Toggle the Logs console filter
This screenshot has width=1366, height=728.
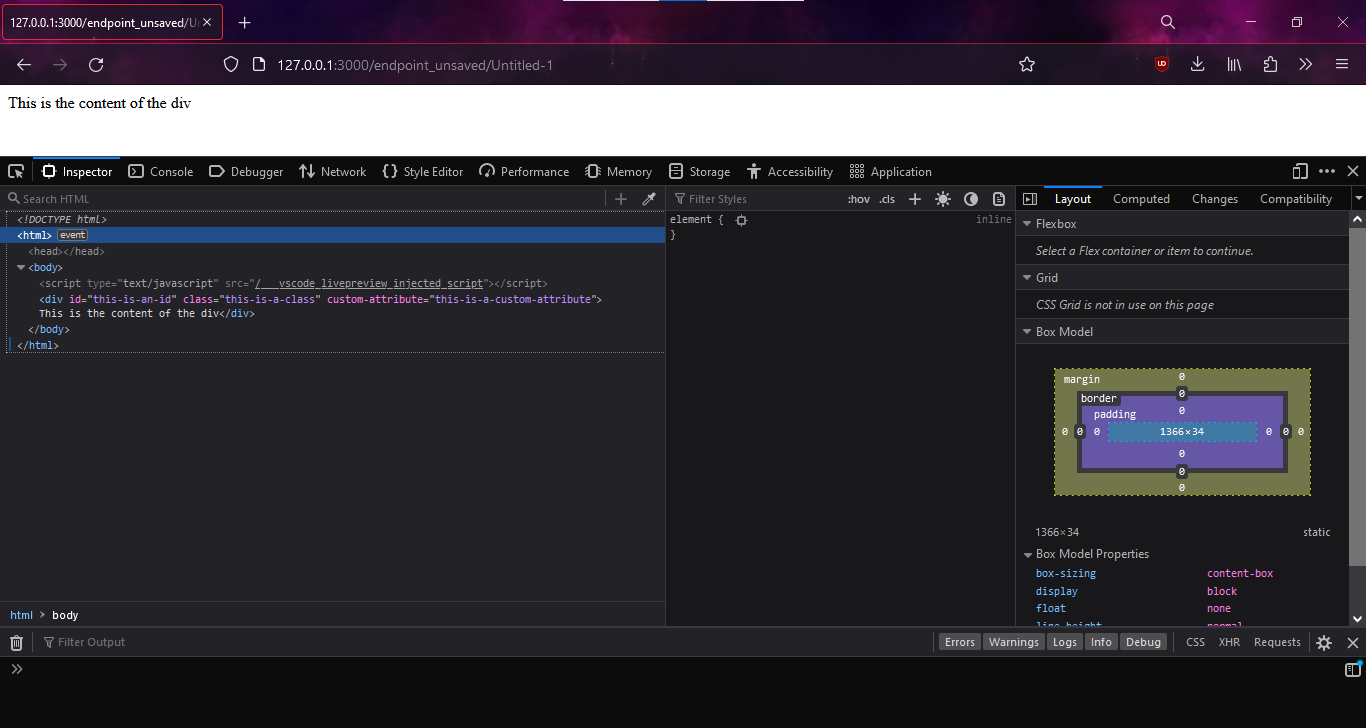pos(1065,642)
